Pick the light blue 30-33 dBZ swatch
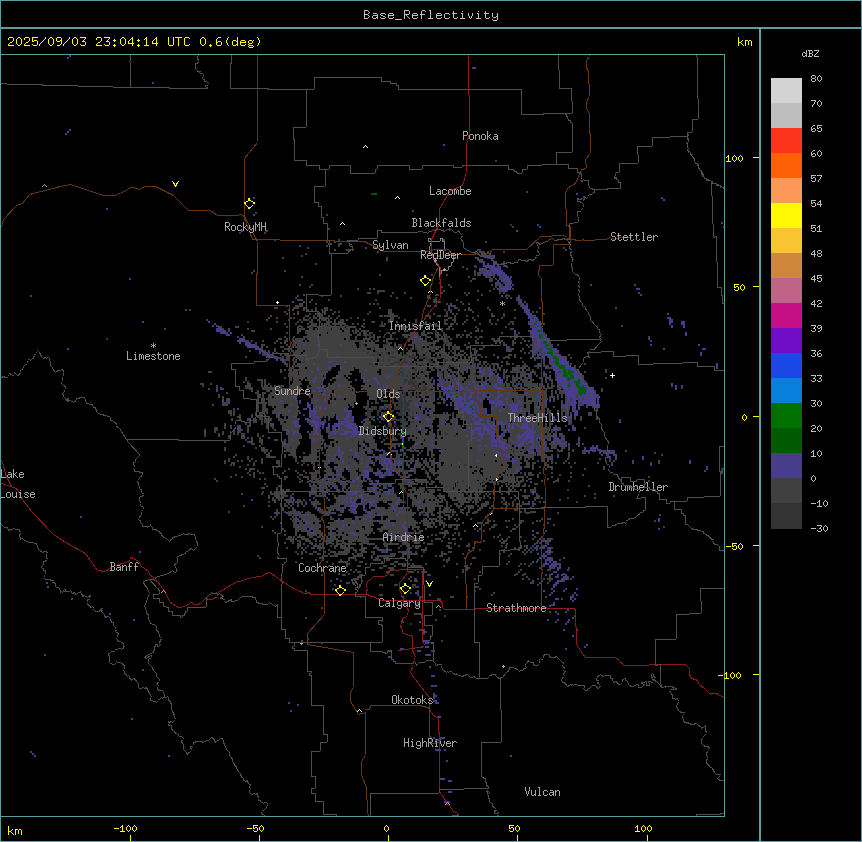The image size is (862, 842). pos(786,391)
